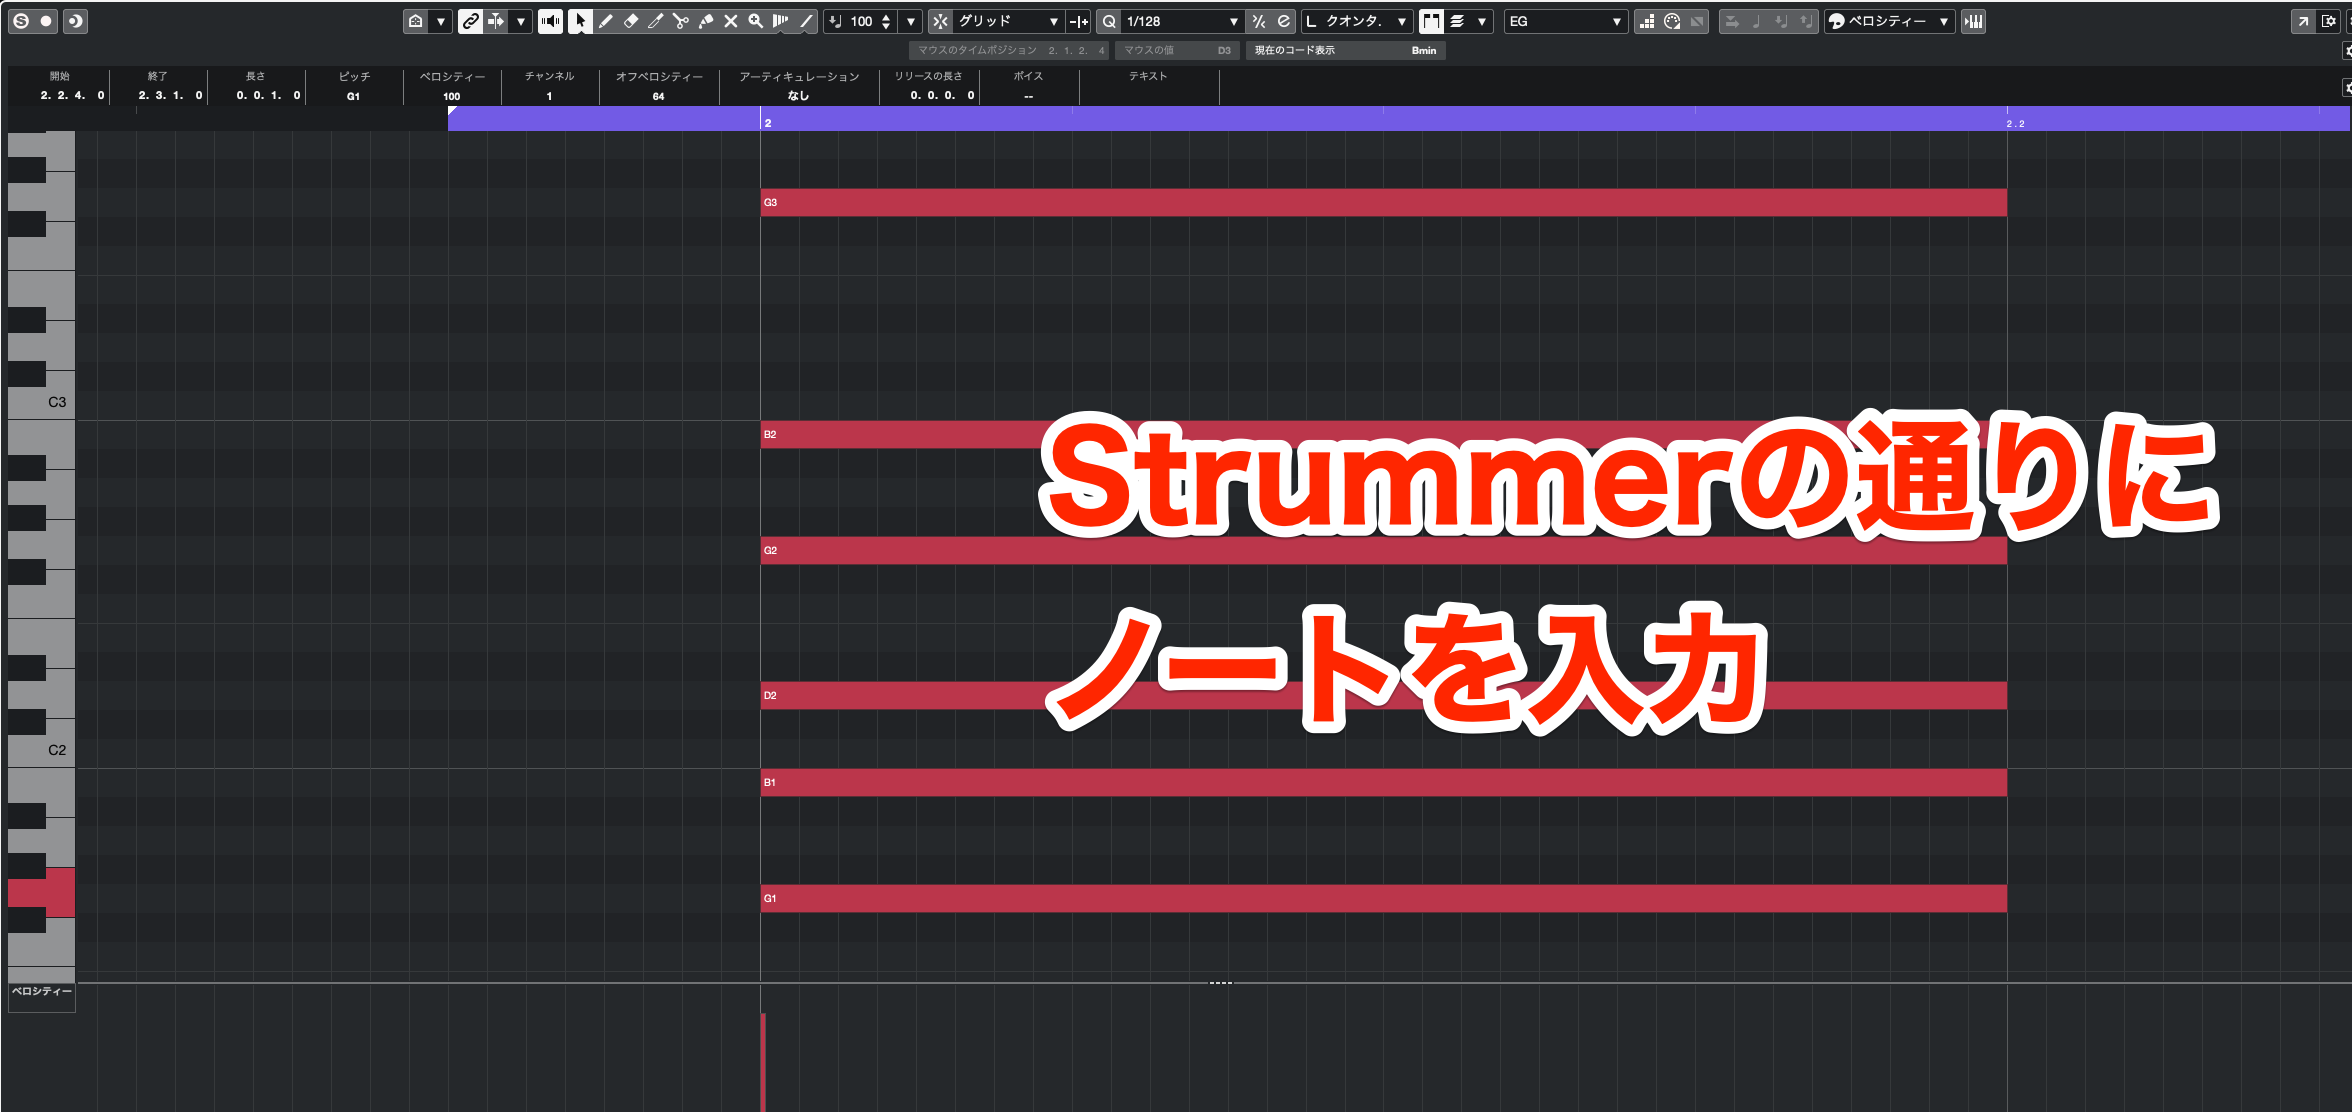Click the step input icon
Viewport: 2352px width, 1112px height.
(1731, 21)
